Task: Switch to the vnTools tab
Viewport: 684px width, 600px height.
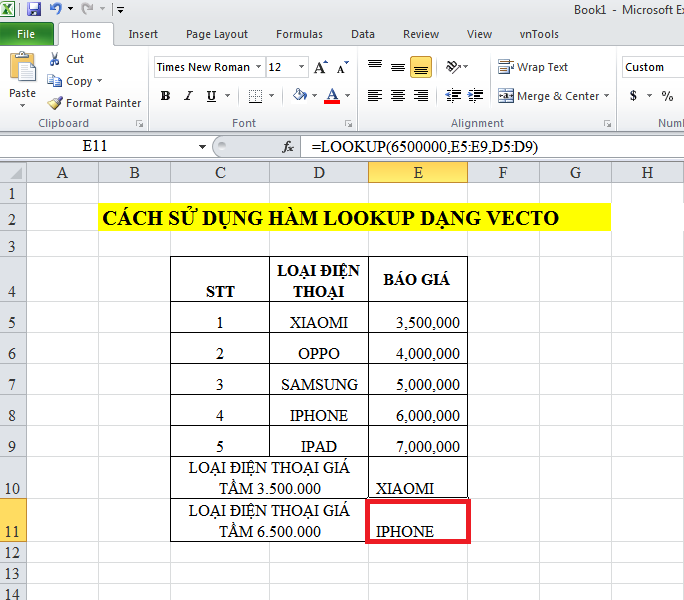Action: tap(539, 34)
